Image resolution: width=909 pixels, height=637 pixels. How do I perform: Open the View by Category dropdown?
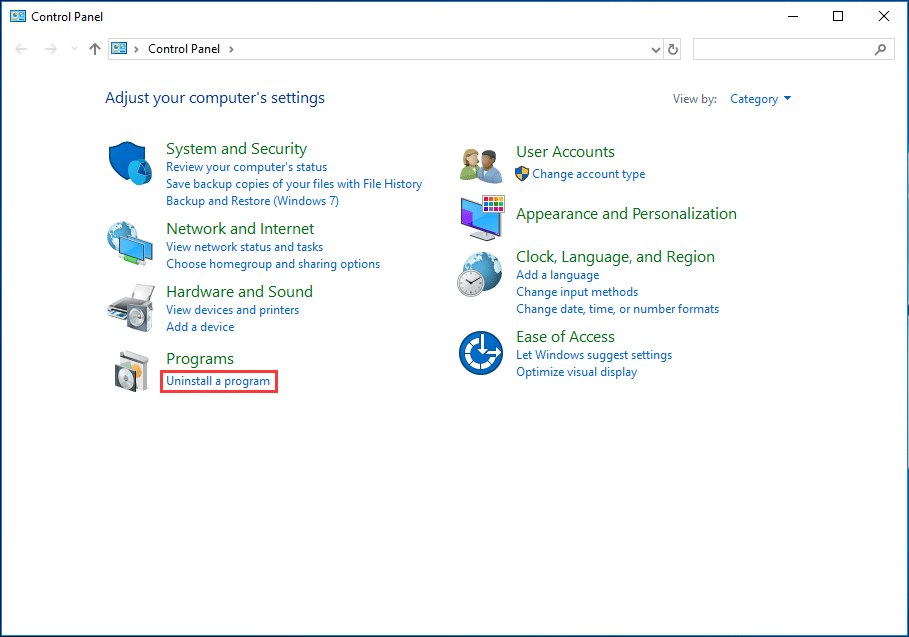[760, 99]
